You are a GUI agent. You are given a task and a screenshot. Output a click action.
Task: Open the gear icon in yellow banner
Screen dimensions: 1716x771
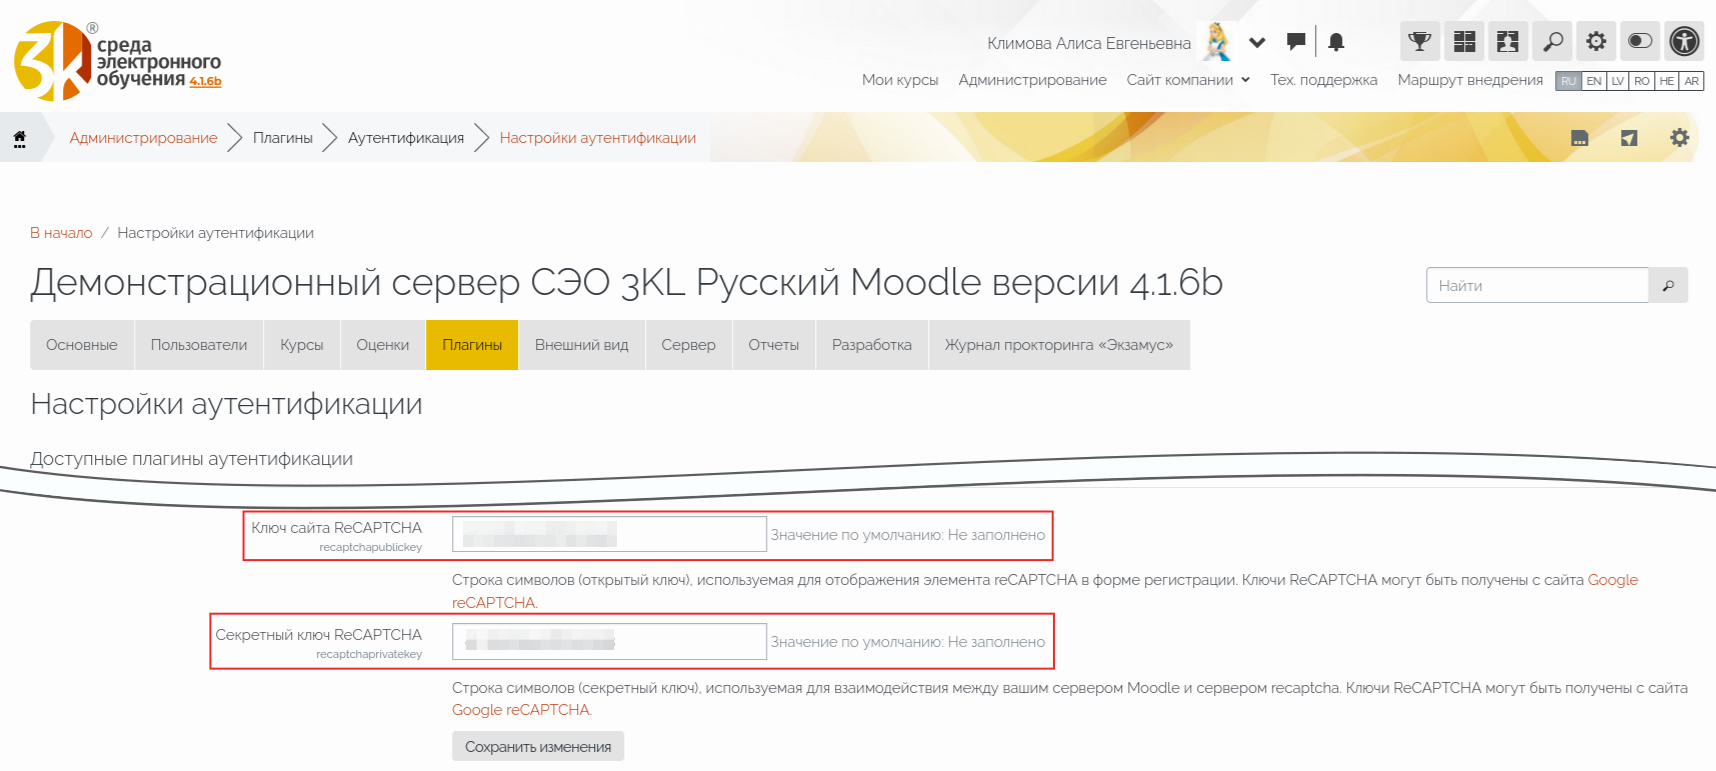pos(1679,138)
